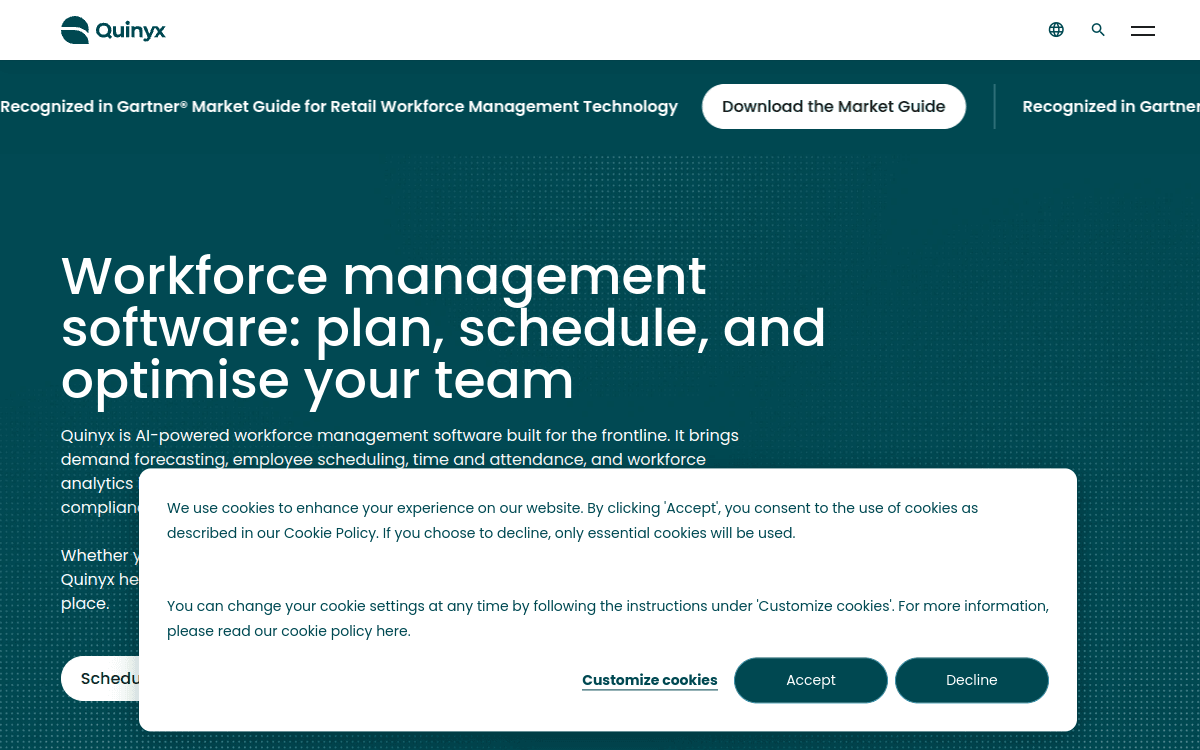Click the partially hidden Schedule button
The image size is (1200, 750).
100,678
